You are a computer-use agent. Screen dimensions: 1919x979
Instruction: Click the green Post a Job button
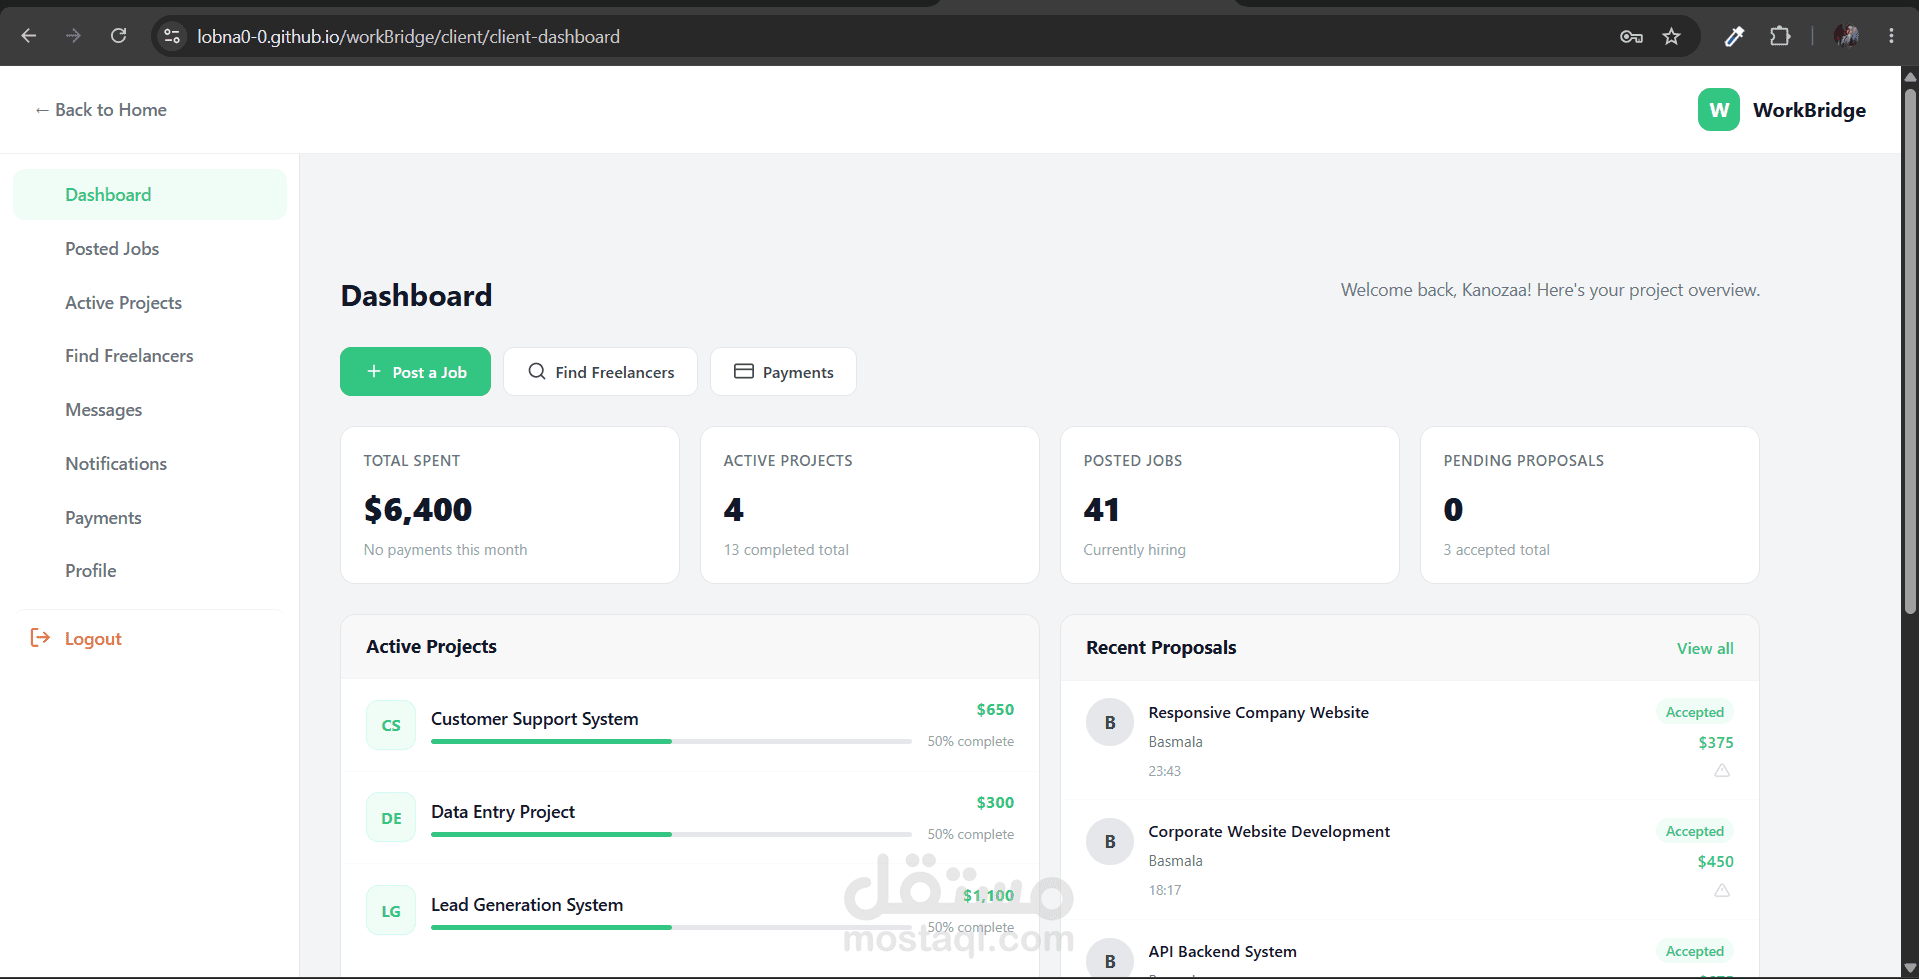click(x=415, y=372)
